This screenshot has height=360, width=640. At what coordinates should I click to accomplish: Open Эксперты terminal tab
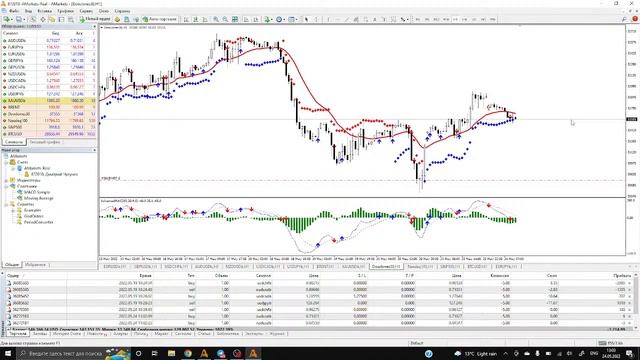tap(254, 334)
